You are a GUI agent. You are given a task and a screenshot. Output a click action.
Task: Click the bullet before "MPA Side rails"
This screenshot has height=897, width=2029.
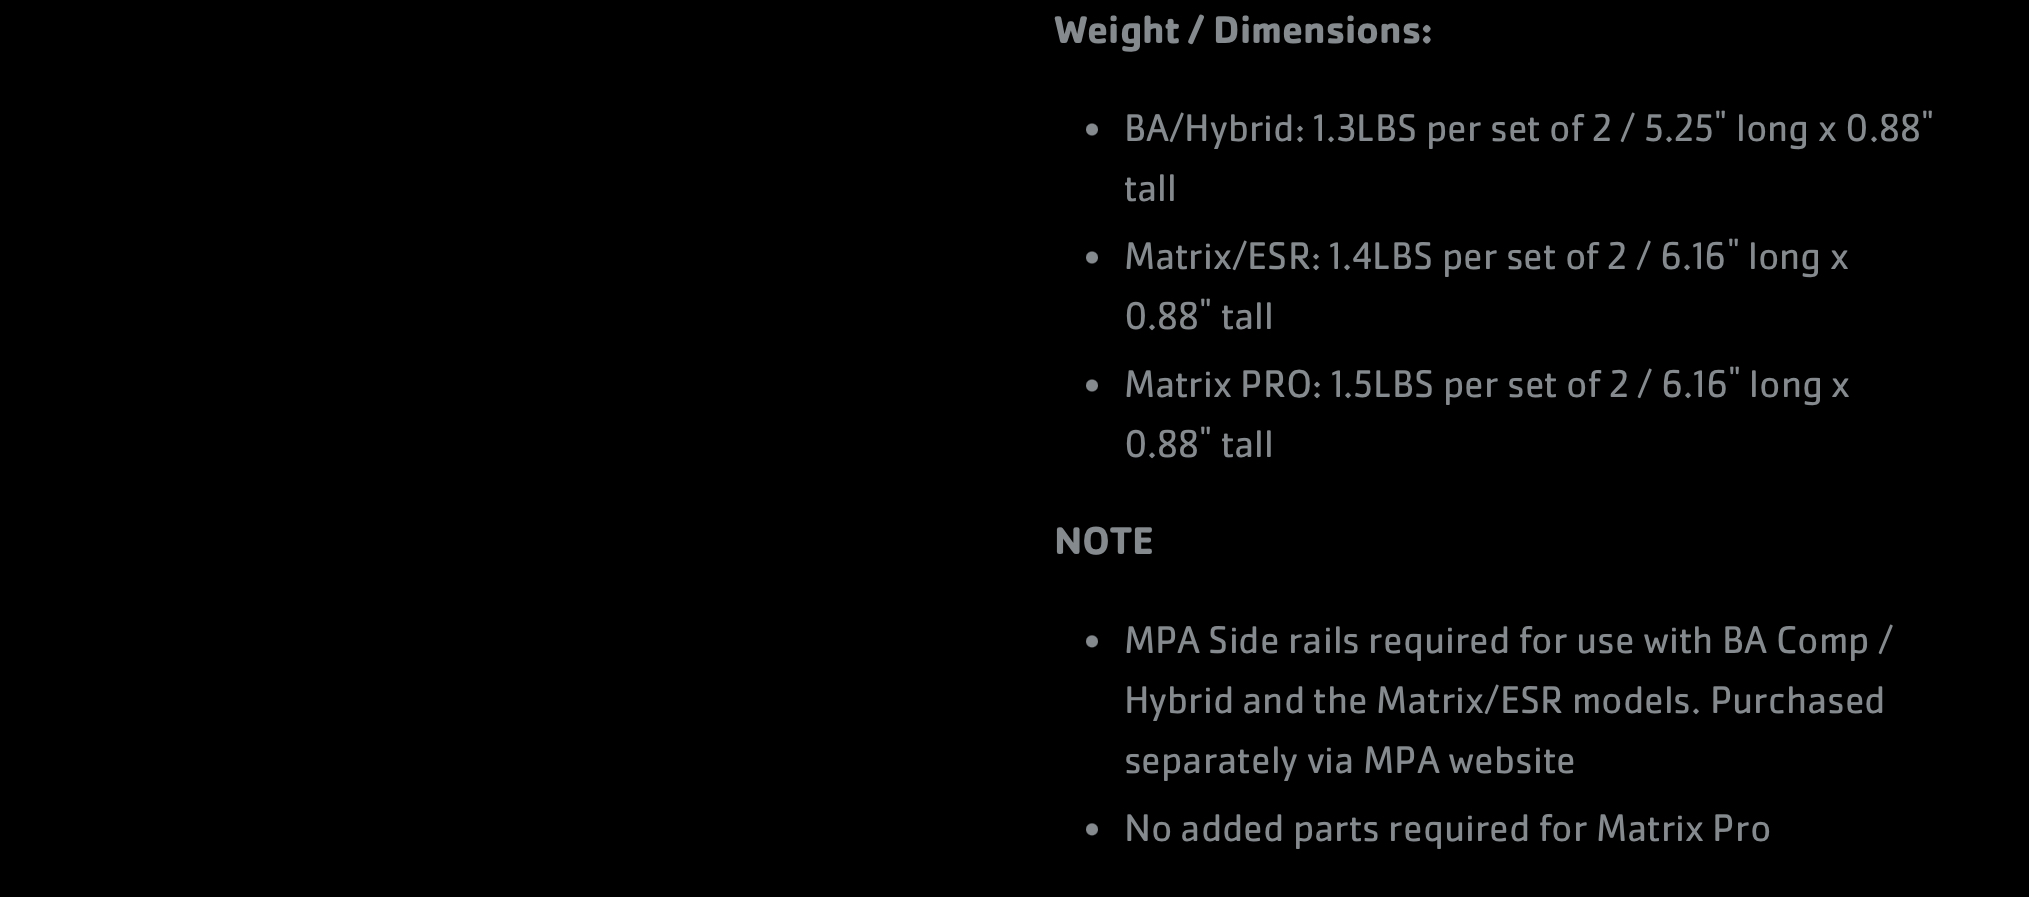[1092, 642]
